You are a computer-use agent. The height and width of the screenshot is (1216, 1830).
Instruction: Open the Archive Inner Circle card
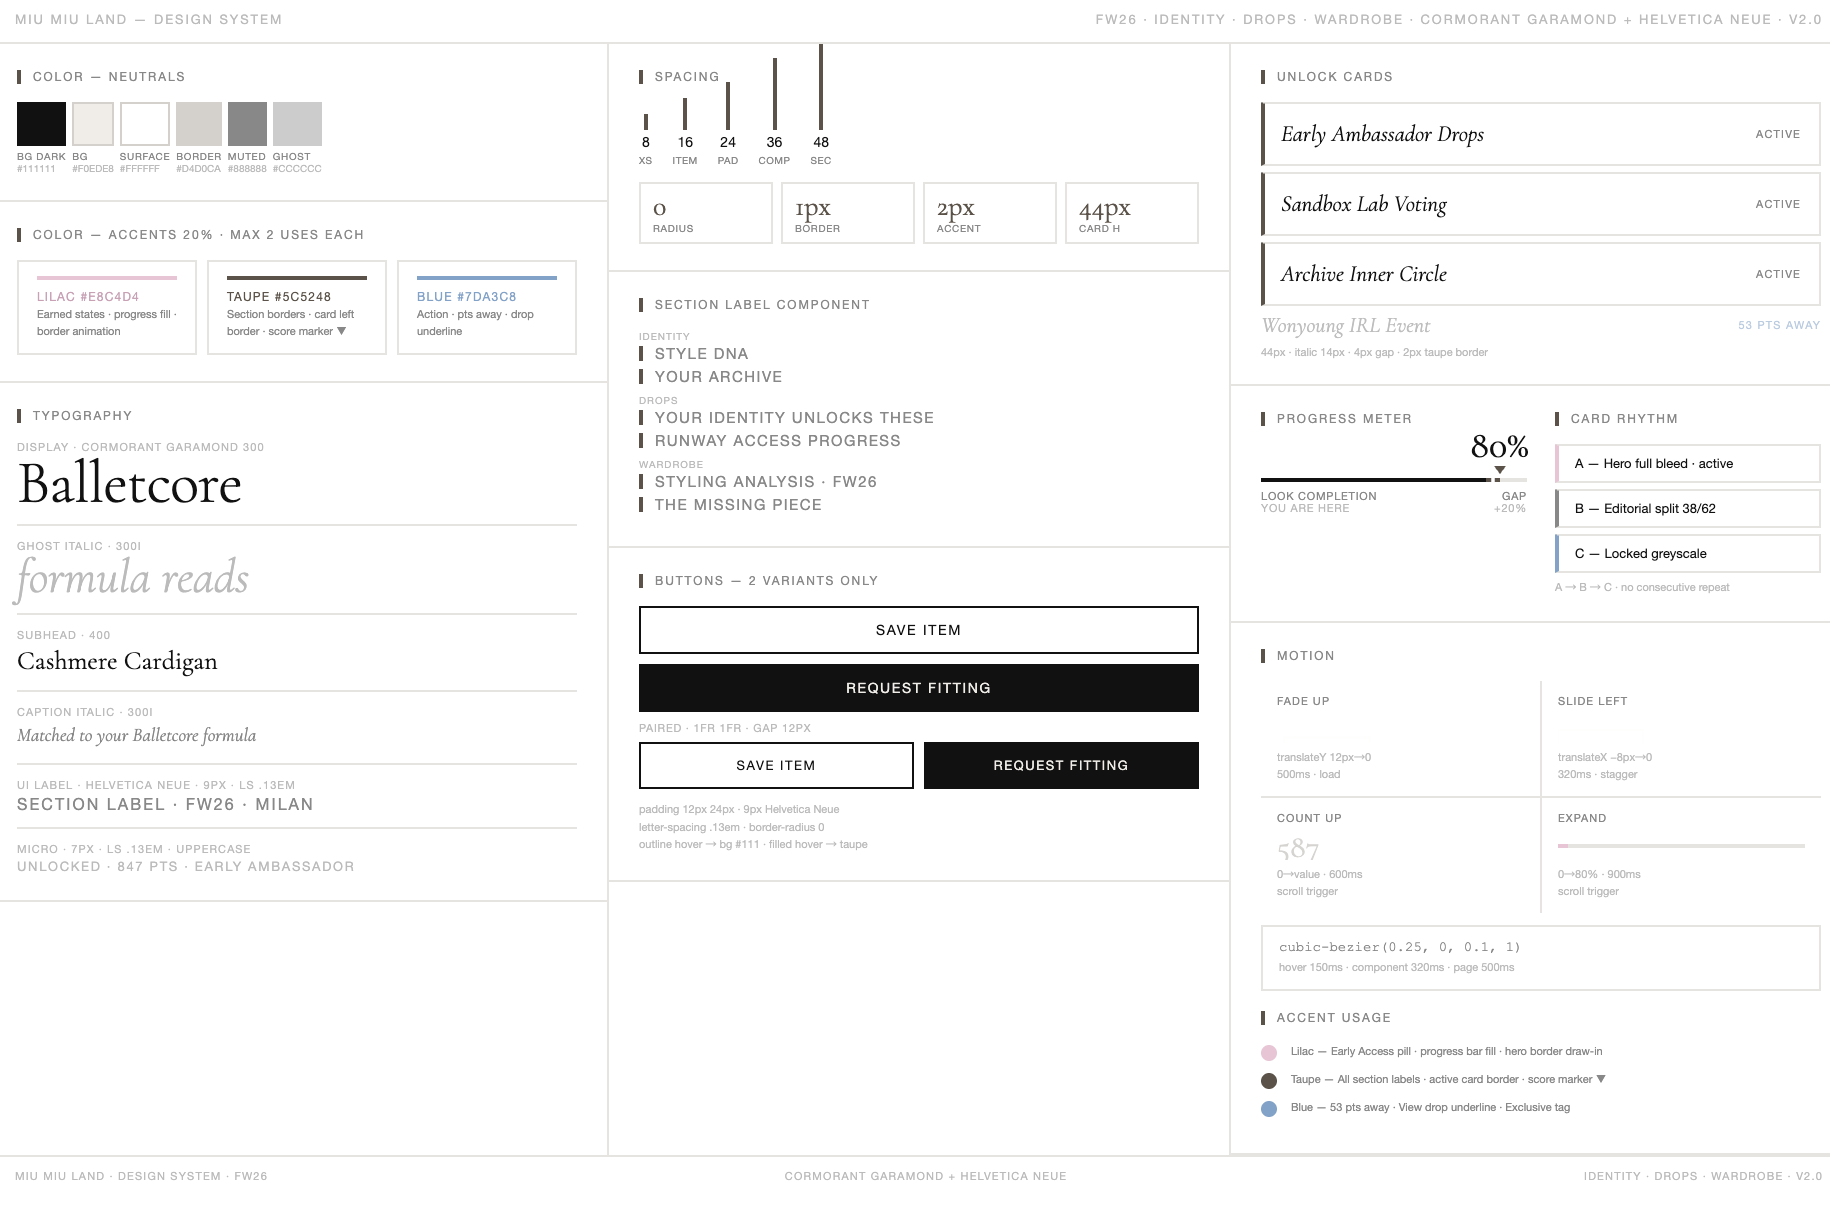(1540, 274)
